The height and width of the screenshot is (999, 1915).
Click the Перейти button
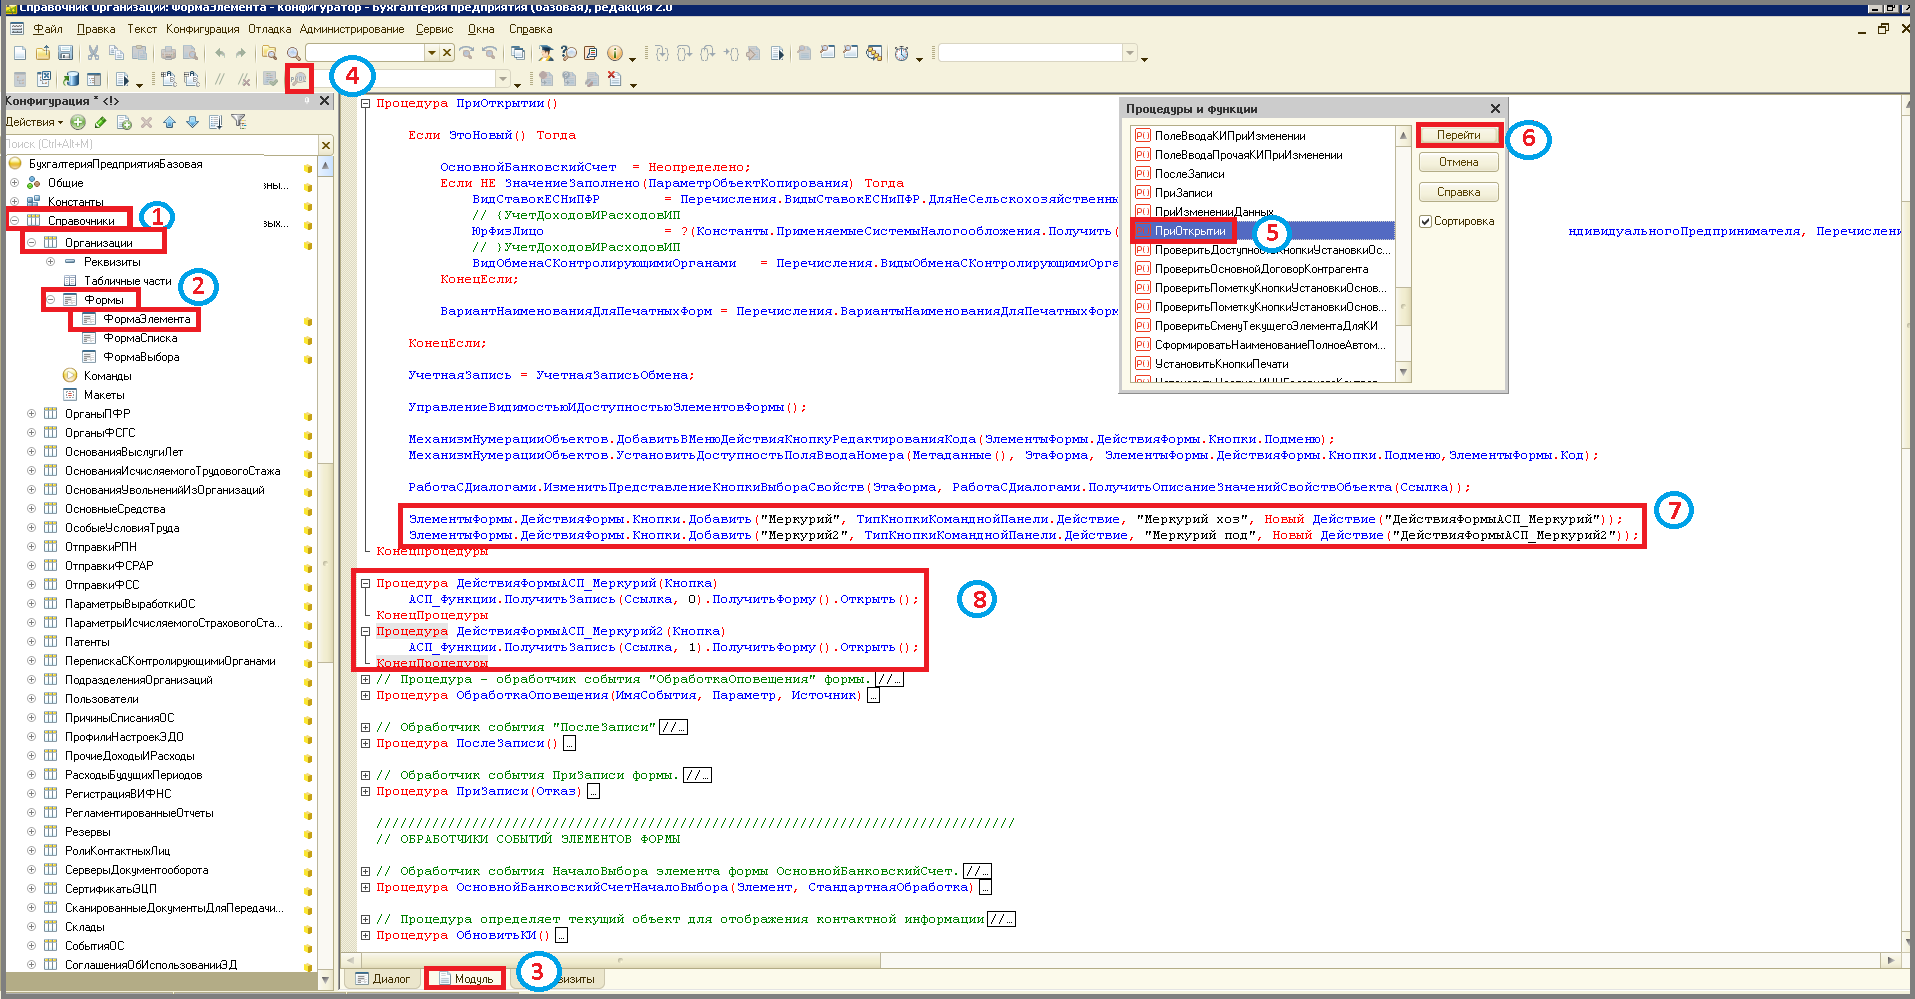tap(1459, 135)
